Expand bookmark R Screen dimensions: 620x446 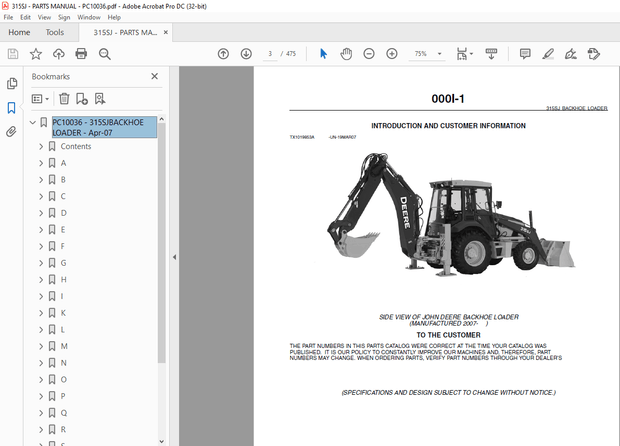pos(41,430)
